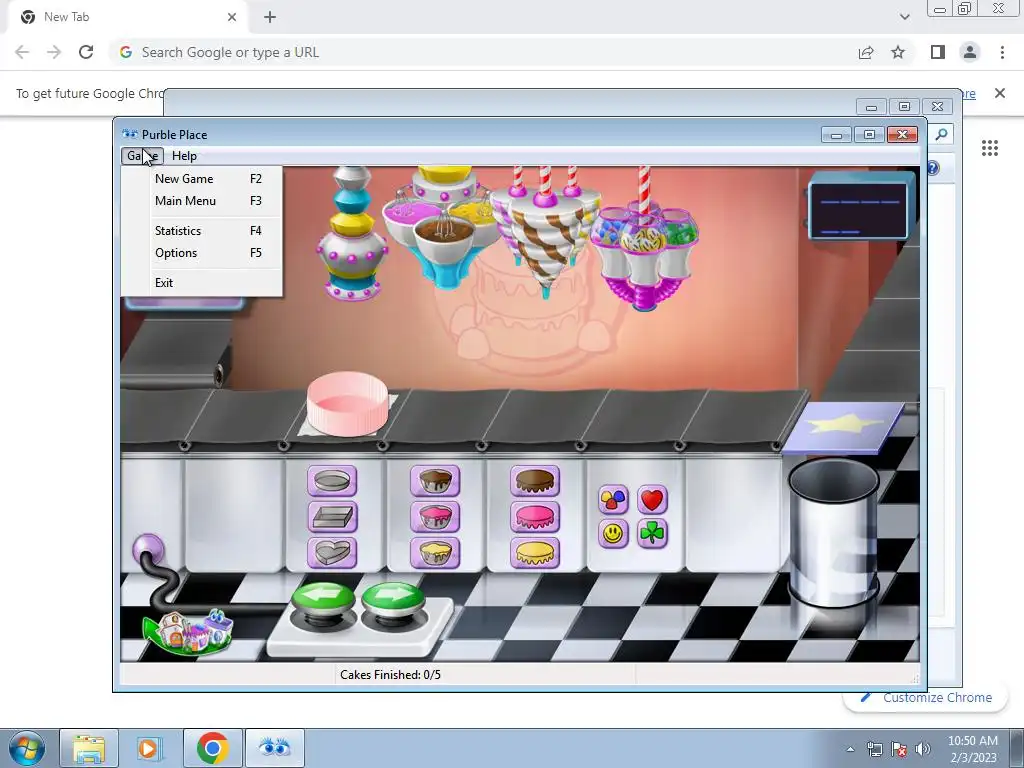Click the Cakes Finished 0/5 status text
This screenshot has width=1024, height=768.
391,675
